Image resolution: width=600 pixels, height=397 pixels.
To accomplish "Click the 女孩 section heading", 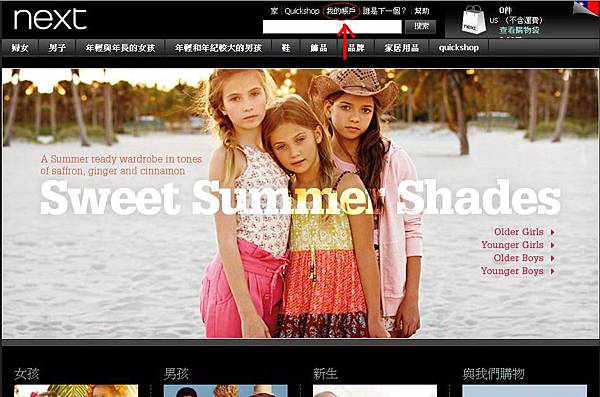I will click(x=26, y=374).
